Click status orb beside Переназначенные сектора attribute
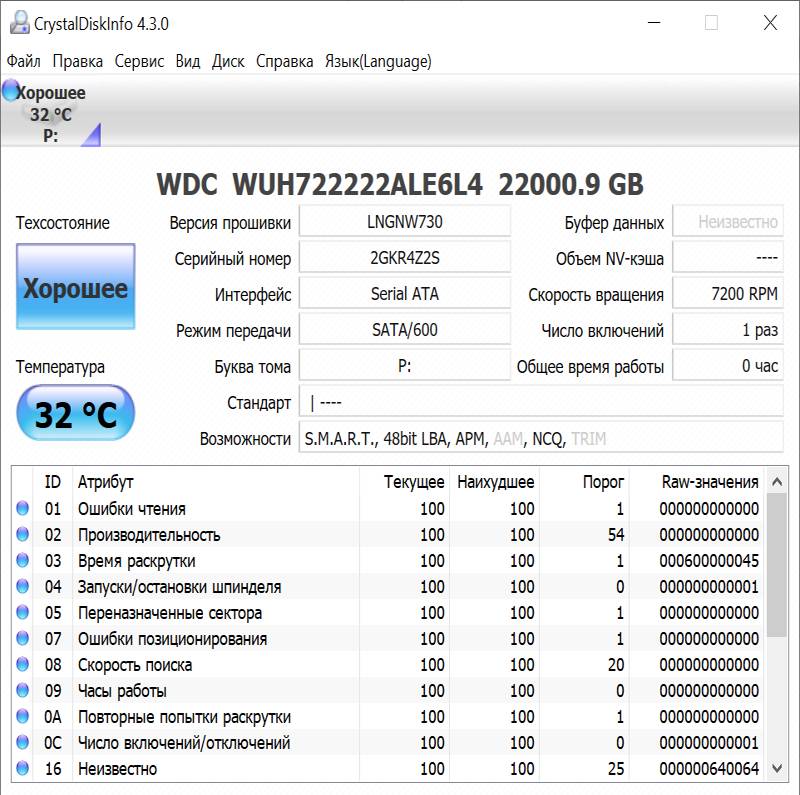The width and height of the screenshot is (800, 795). pos(22,613)
